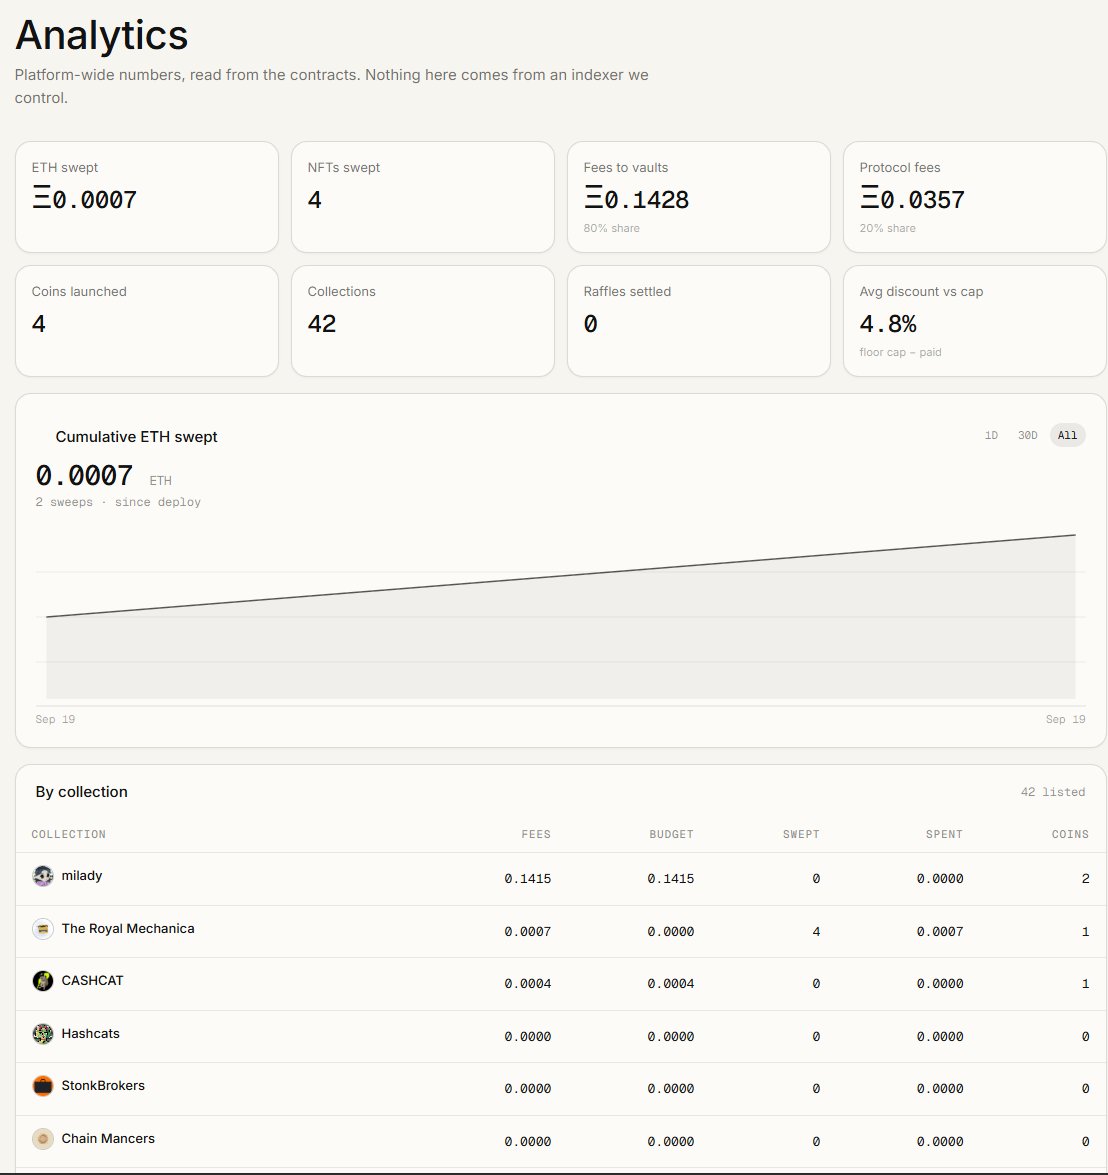Sort table by COLLECTION column header
The width and height of the screenshot is (1108, 1175).
68,834
